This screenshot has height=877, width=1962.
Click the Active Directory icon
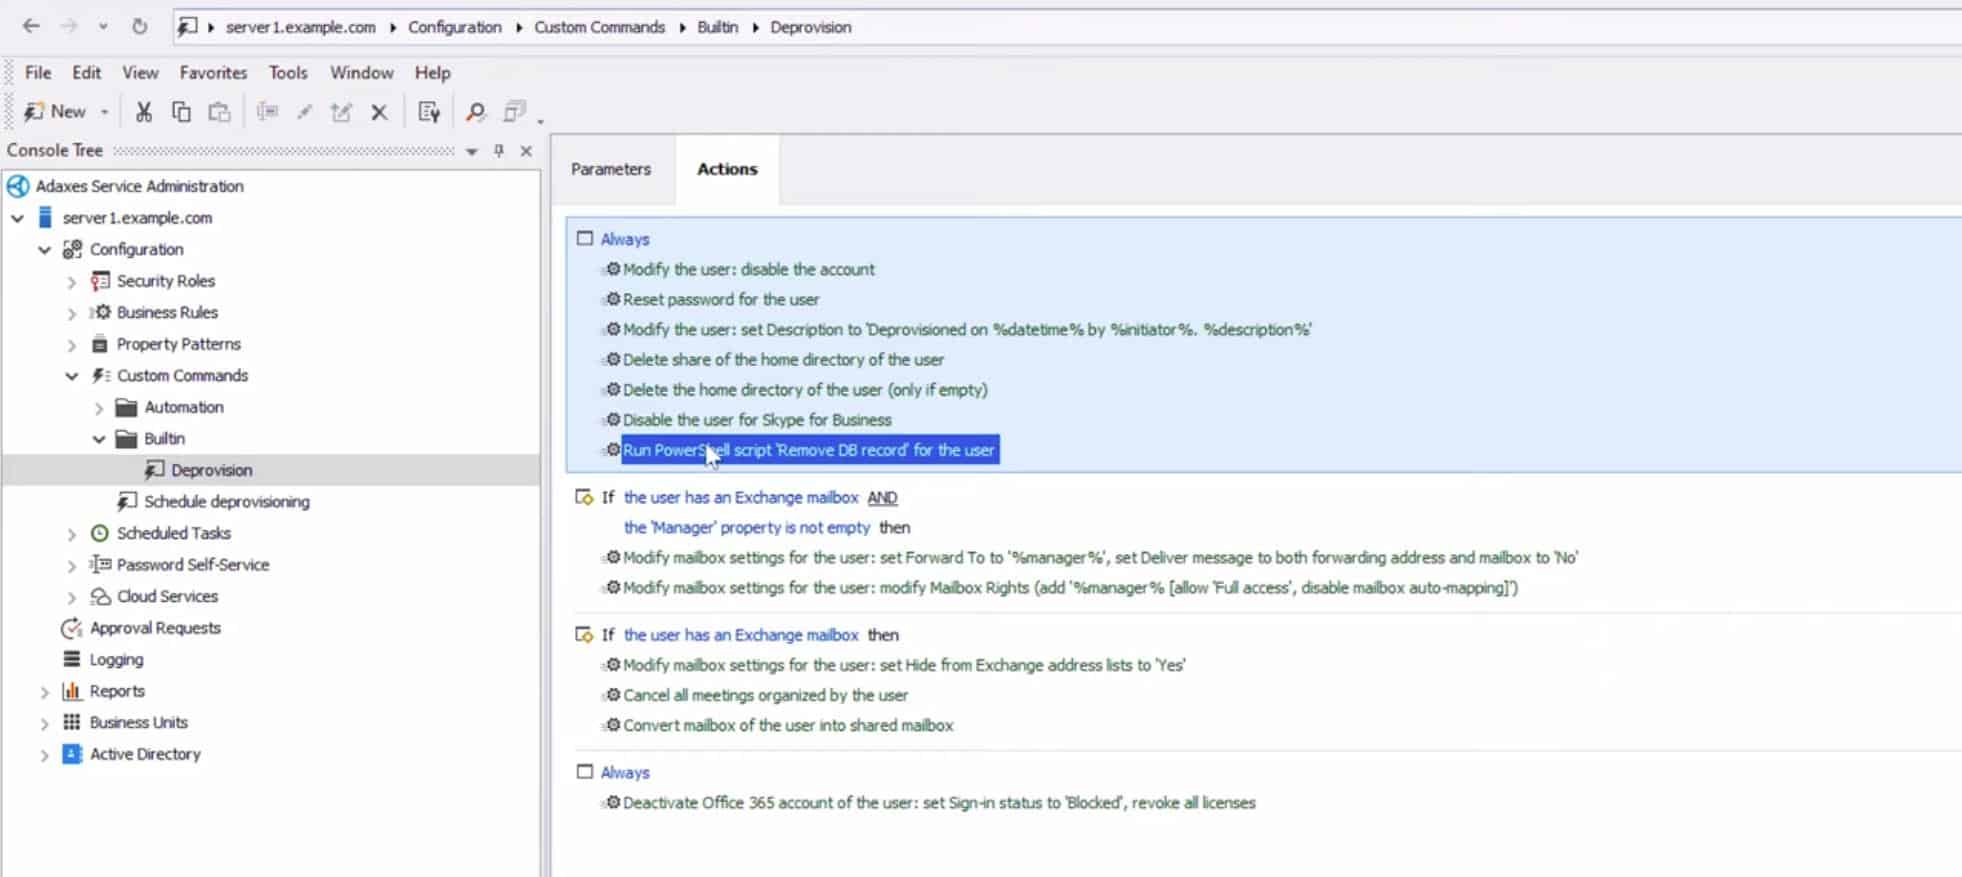point(72,754)
